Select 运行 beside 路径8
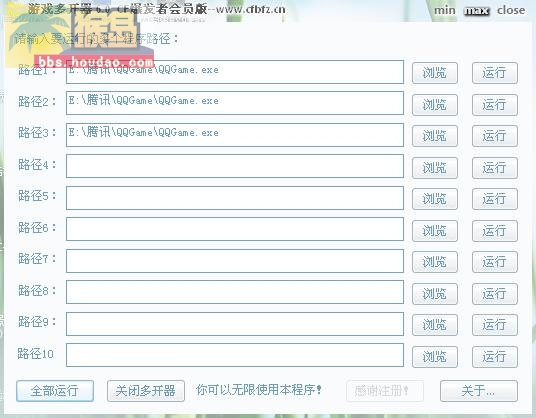 (495, 294)
